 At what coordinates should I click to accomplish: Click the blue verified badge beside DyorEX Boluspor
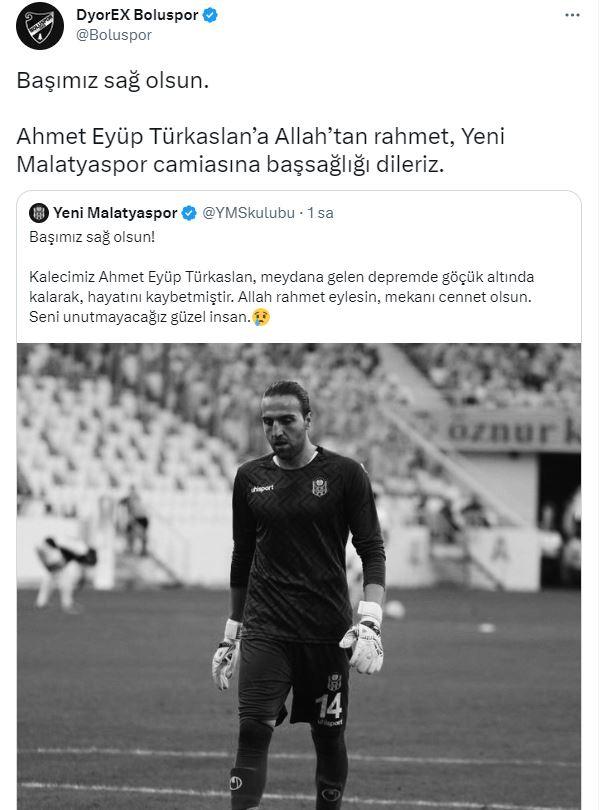click(210, 15)
